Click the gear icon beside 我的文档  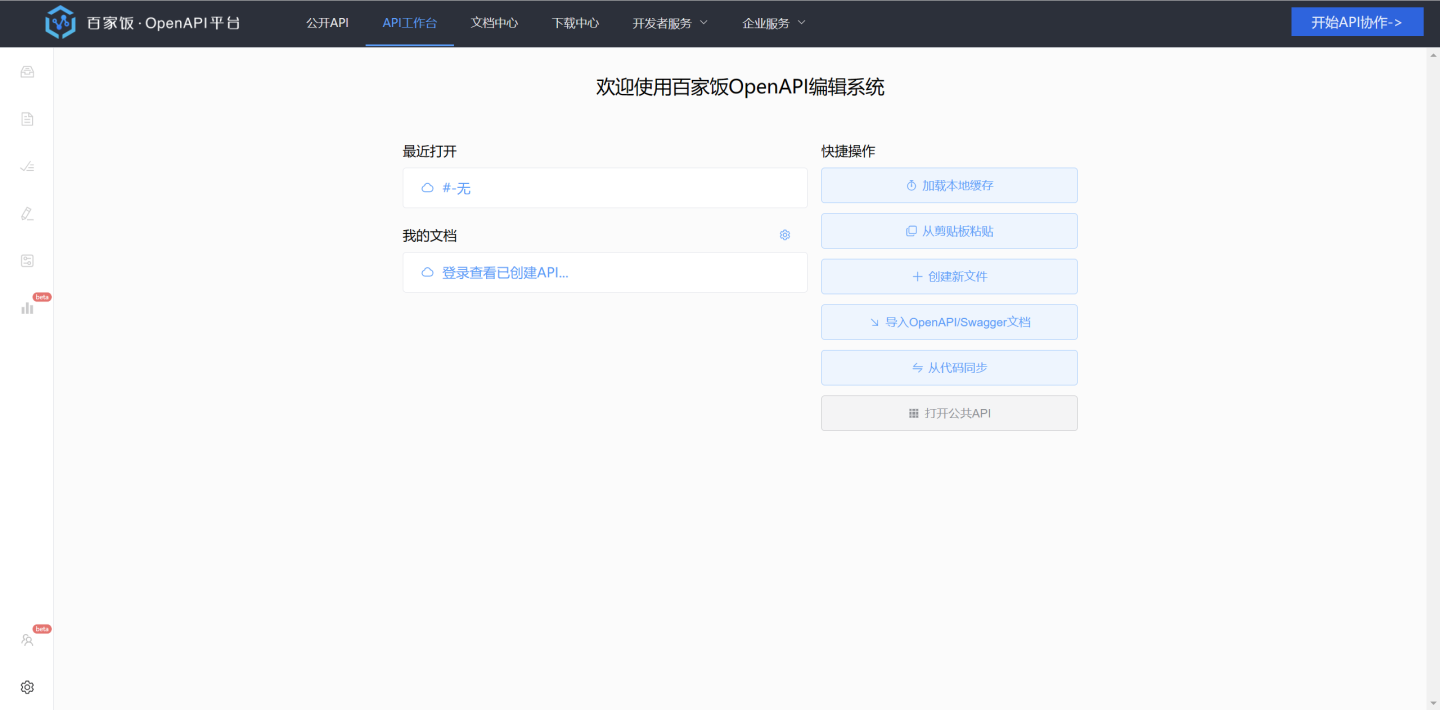[x=785, y=235]
